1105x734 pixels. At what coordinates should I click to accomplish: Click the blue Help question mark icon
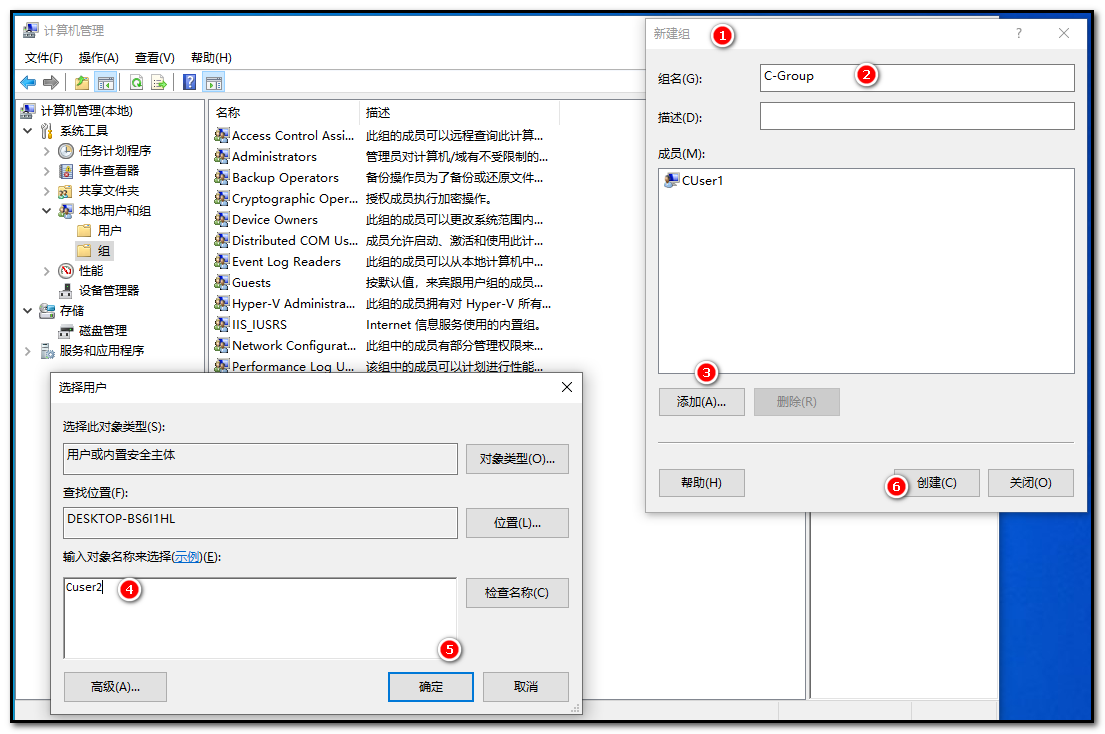[189, 82]
